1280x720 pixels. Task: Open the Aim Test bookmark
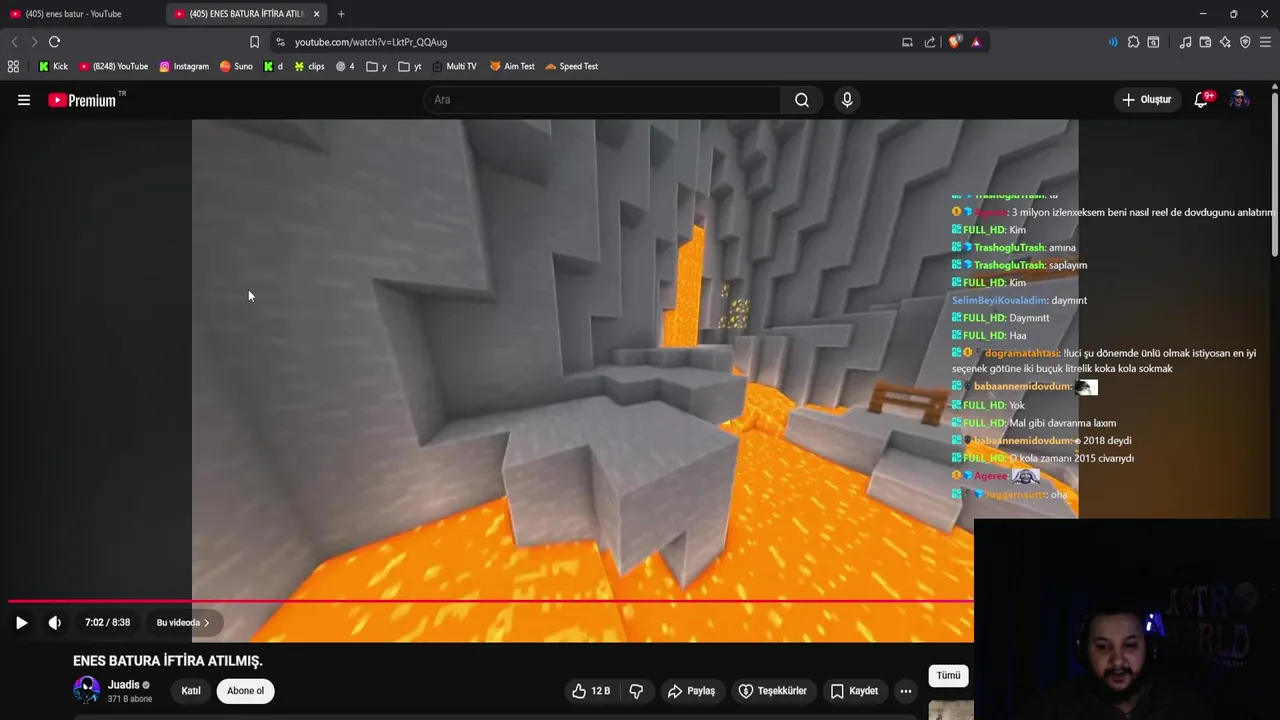(x=512, y=67)
